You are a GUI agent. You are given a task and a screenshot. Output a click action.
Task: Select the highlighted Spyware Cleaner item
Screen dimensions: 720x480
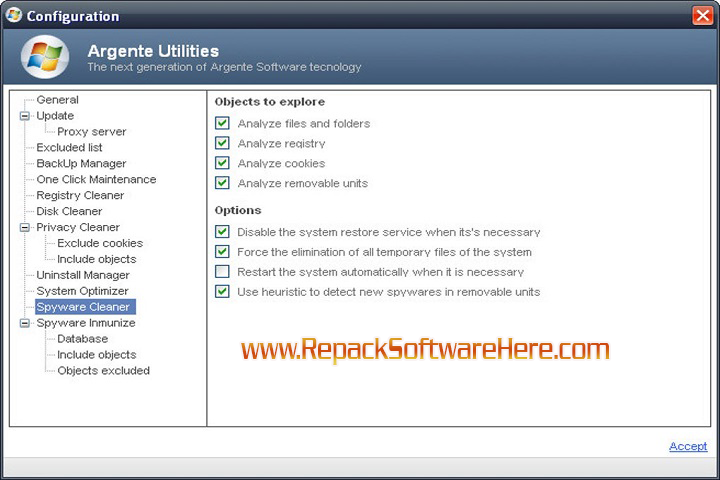pos(85,307)
